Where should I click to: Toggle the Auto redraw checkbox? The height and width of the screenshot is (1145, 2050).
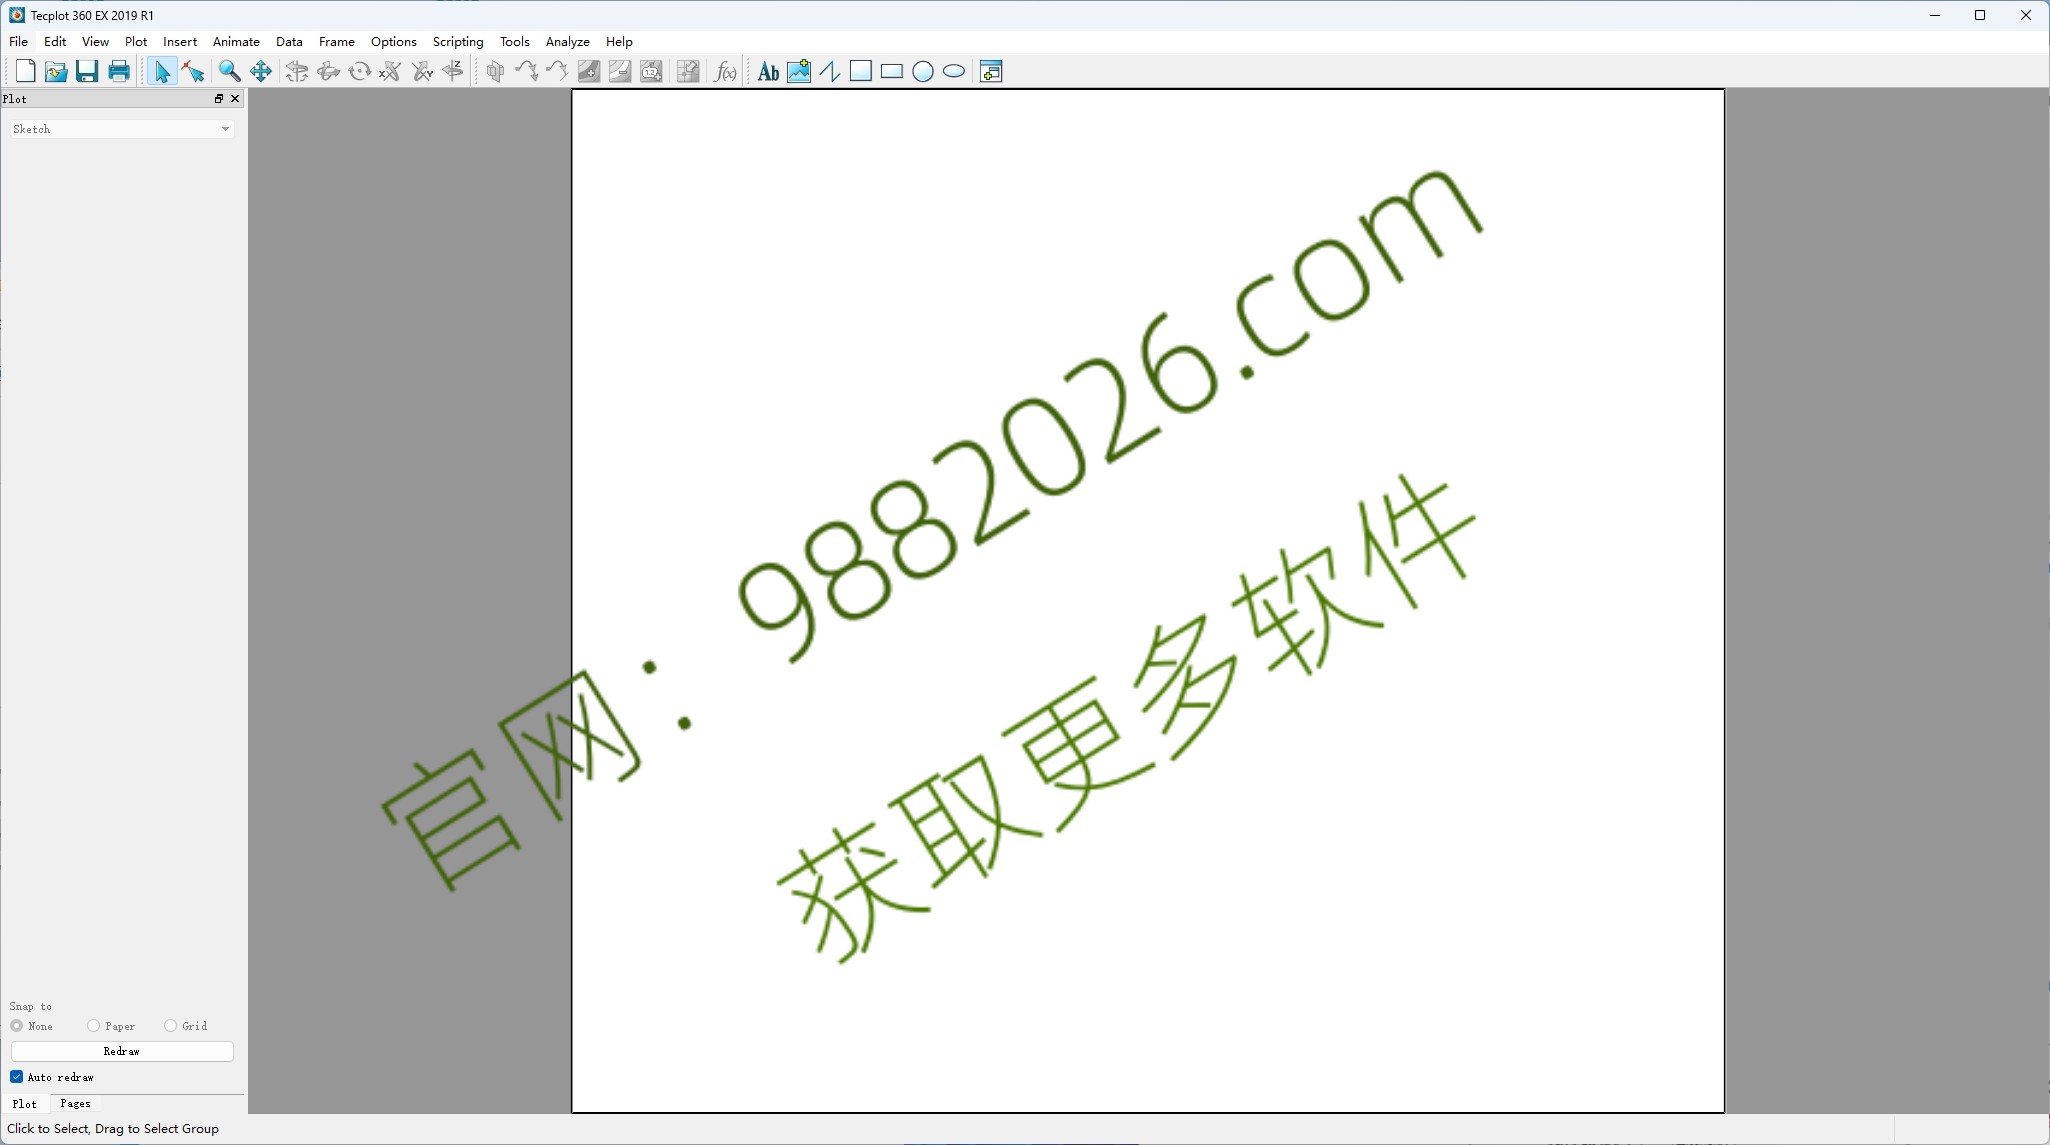coord(17,1077)
